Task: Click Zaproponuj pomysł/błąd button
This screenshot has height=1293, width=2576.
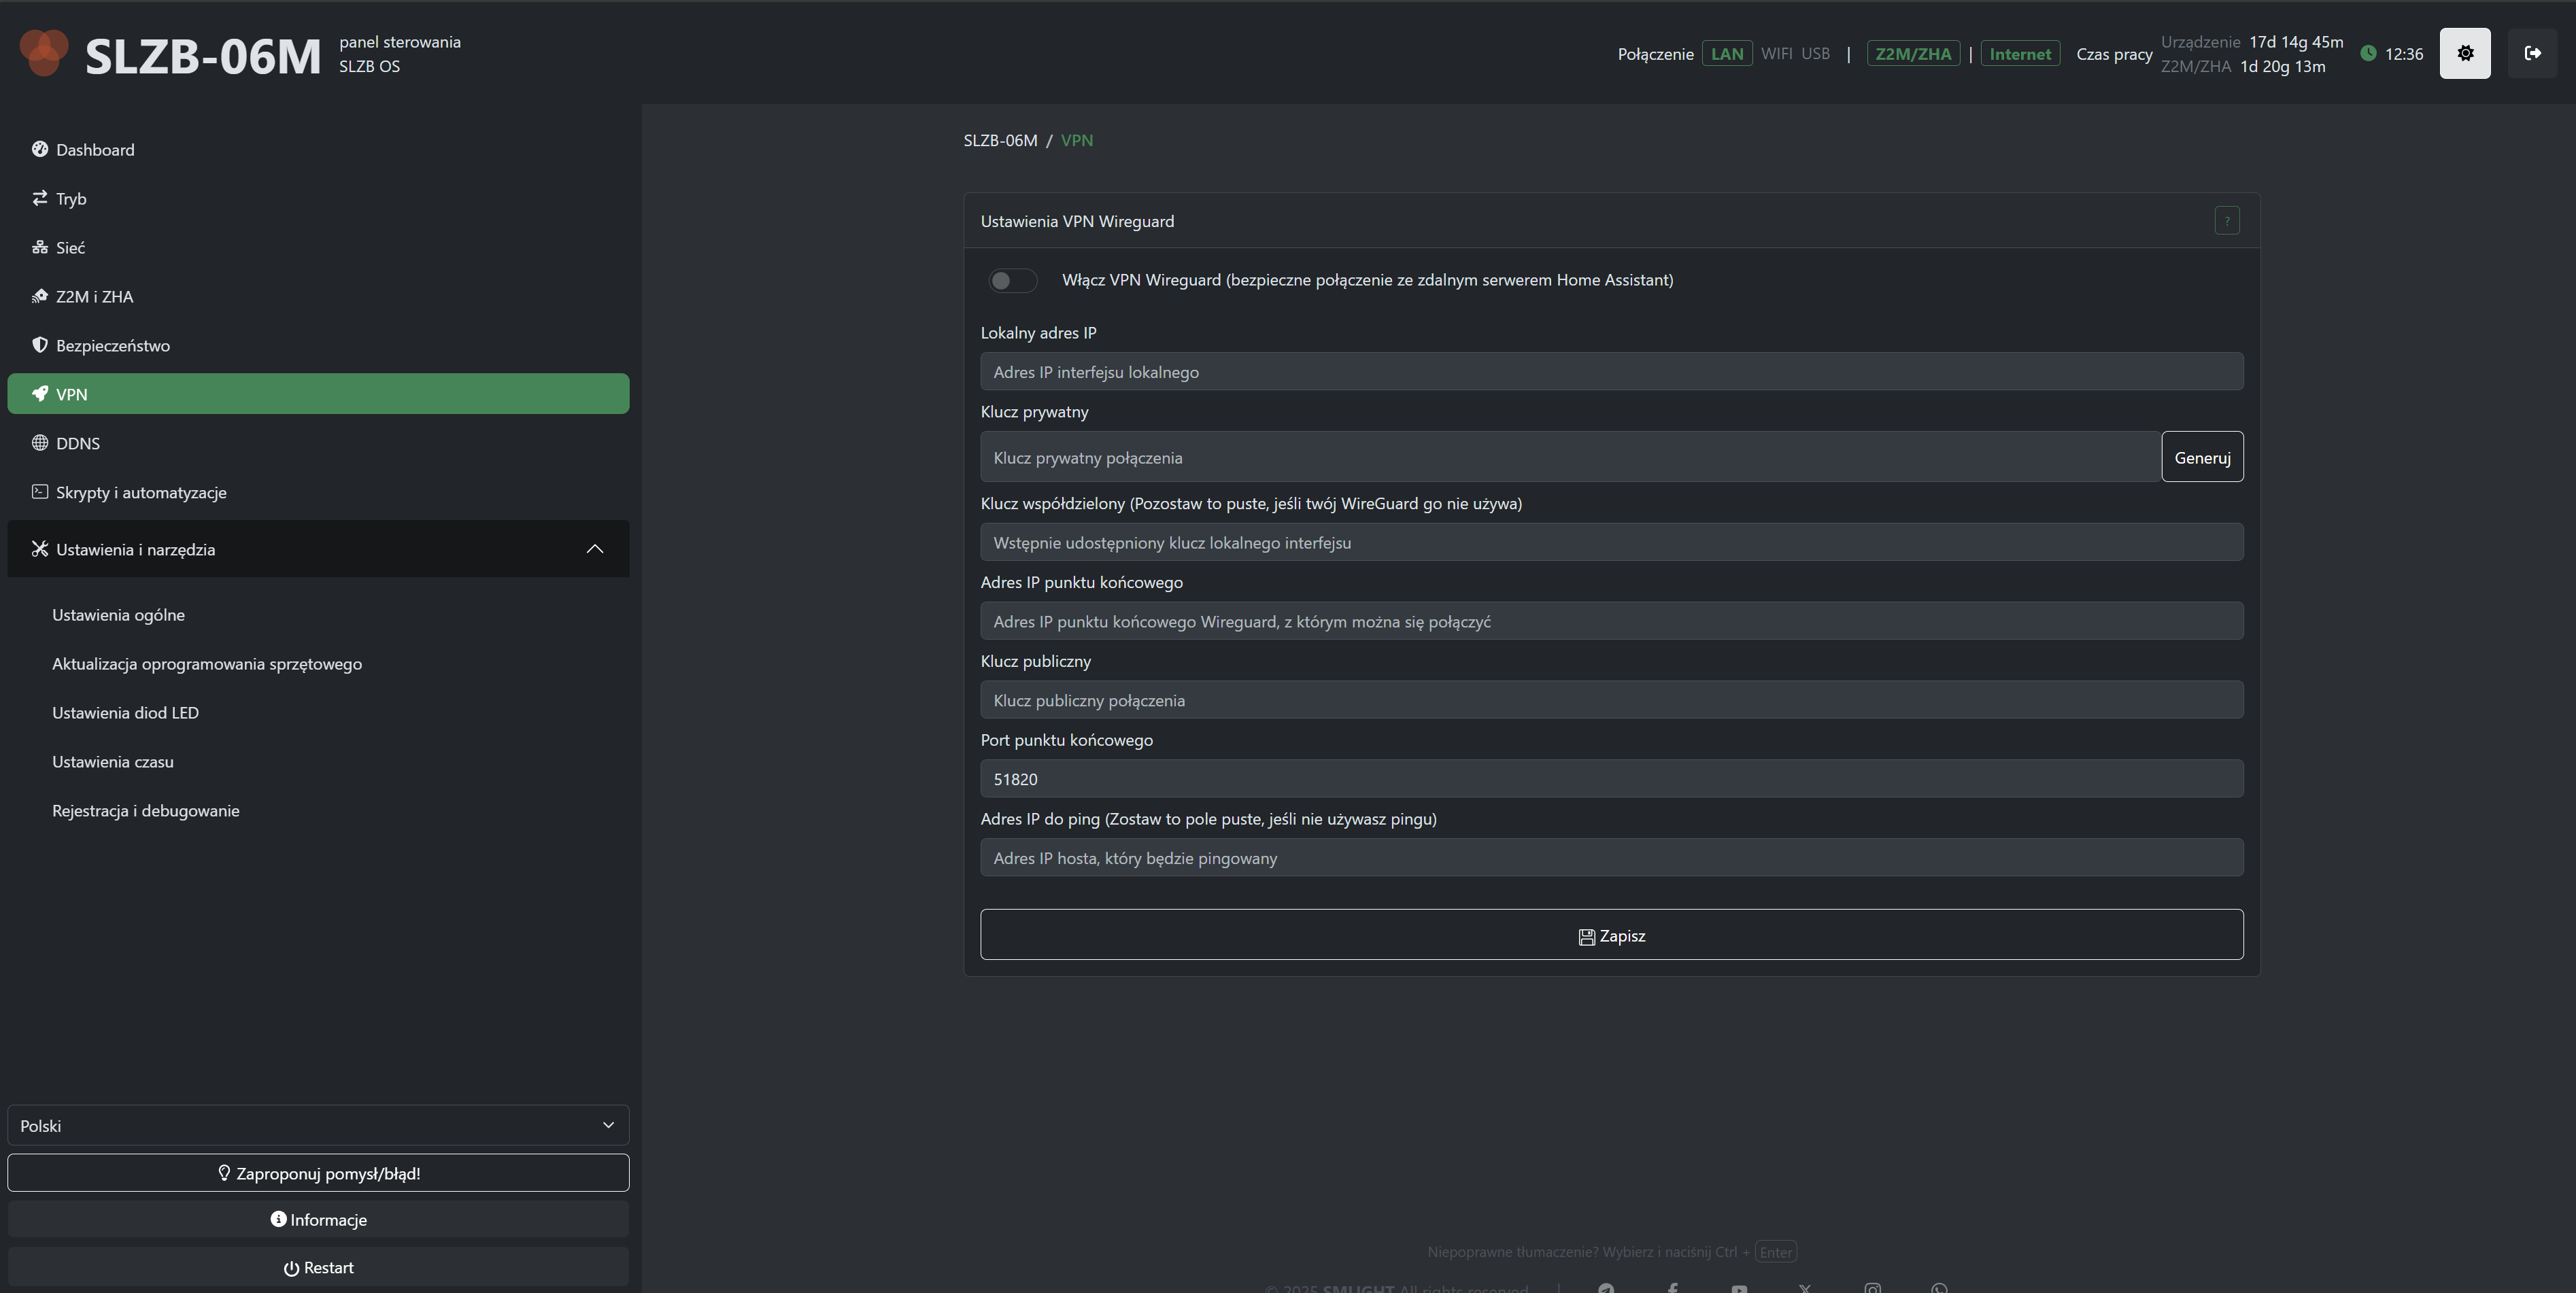Action: click(x=318, y=1173)
